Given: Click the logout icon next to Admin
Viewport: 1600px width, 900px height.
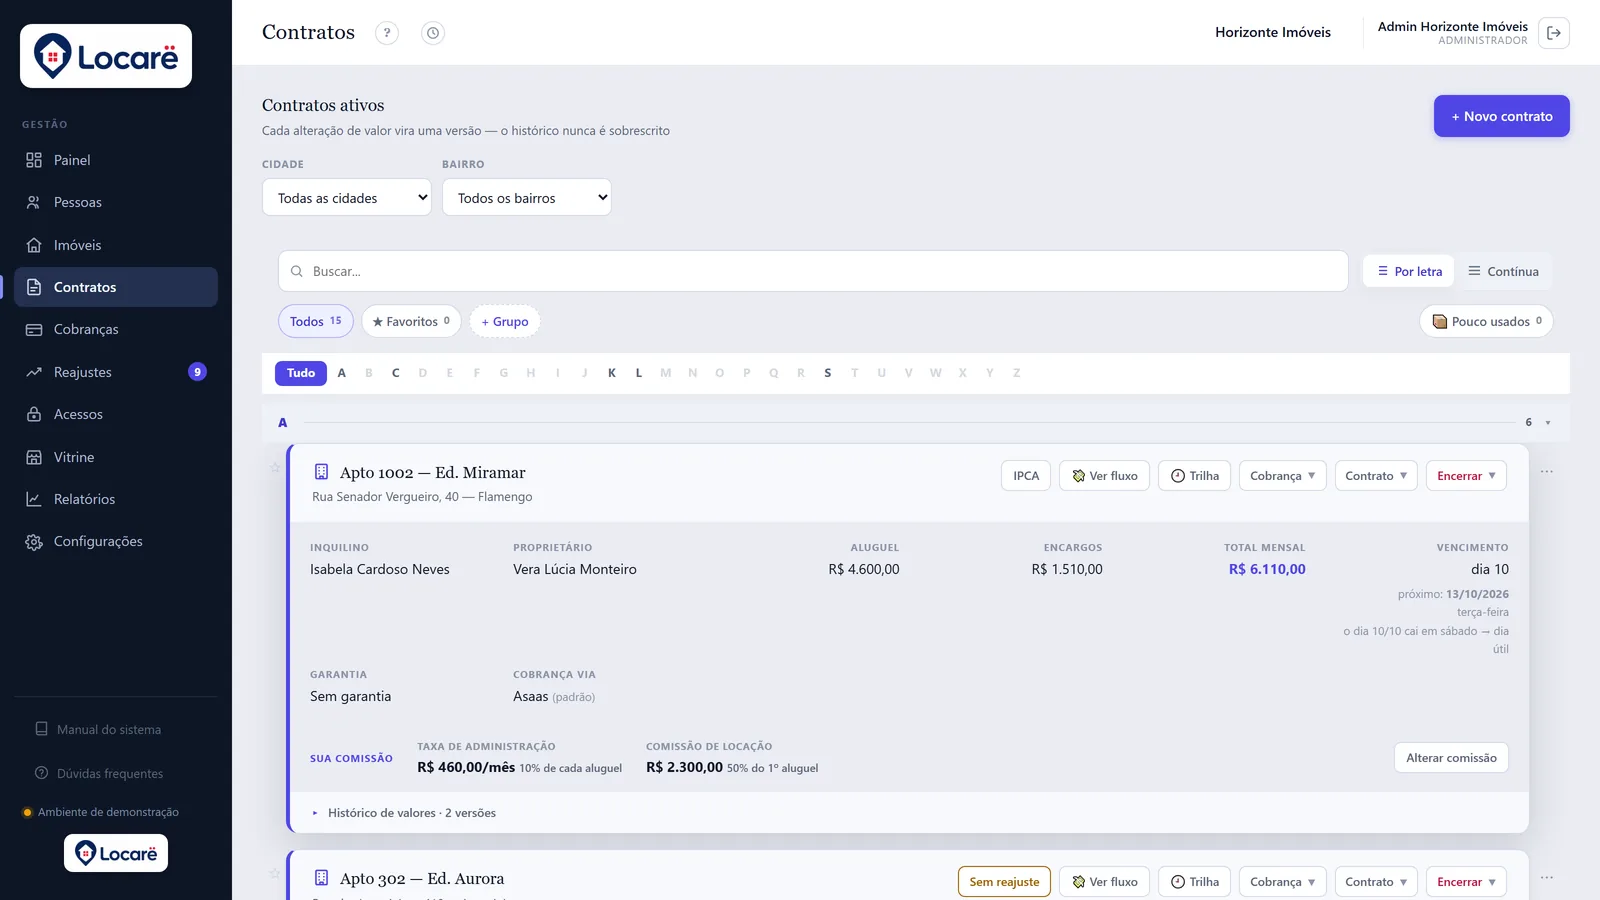Looking at the screenshot, I should point(1554,33).
